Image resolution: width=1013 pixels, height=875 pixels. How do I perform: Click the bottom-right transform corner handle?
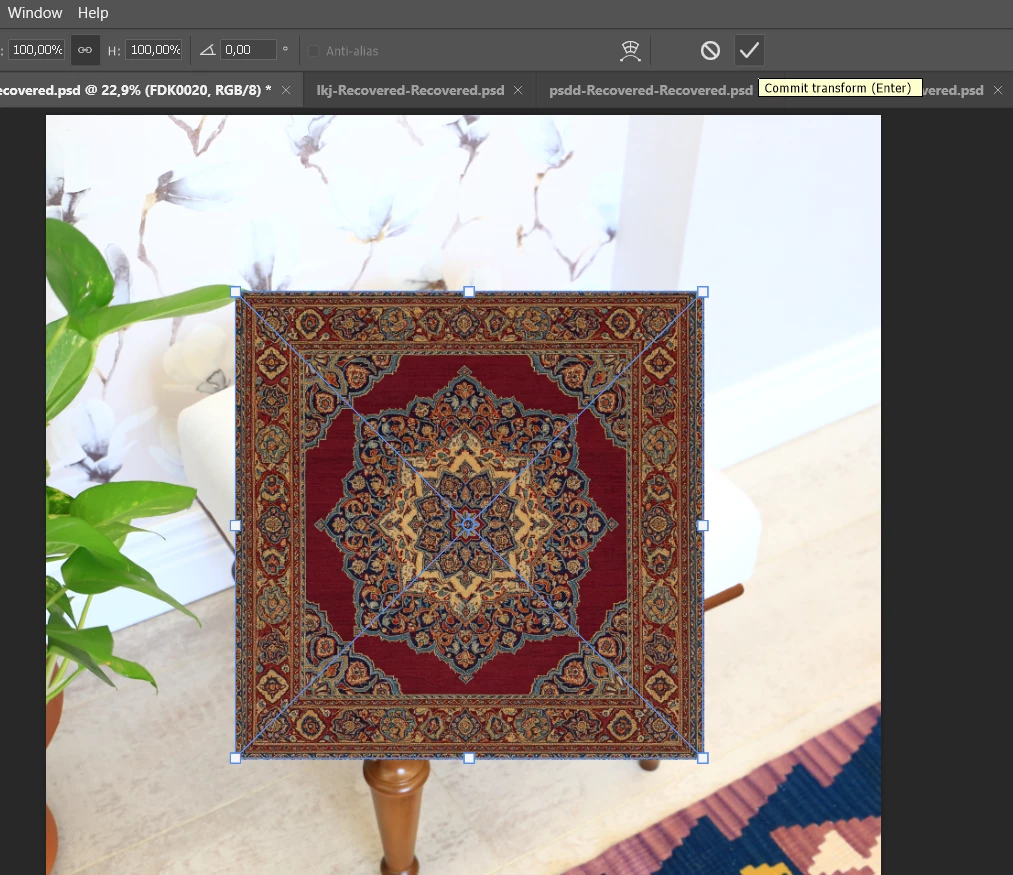click(703, 758)
